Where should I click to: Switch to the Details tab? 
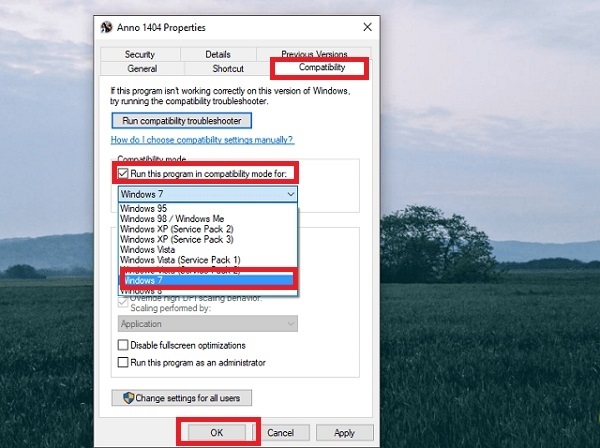click(218, 54)
